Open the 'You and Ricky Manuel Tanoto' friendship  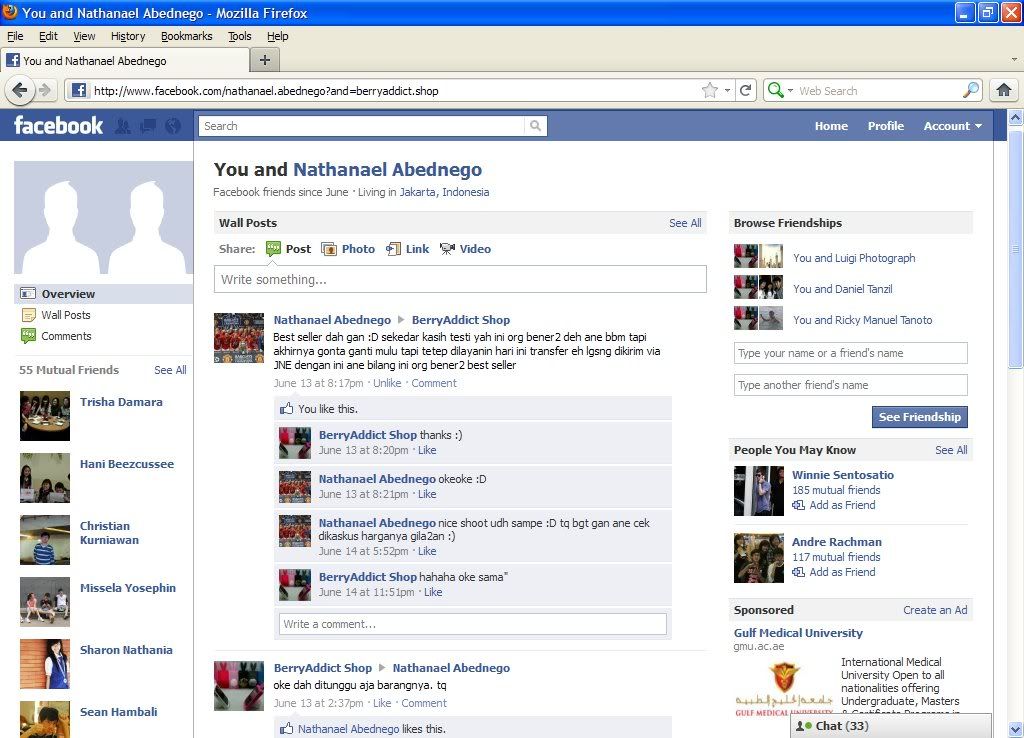click(x=863, y=320)
